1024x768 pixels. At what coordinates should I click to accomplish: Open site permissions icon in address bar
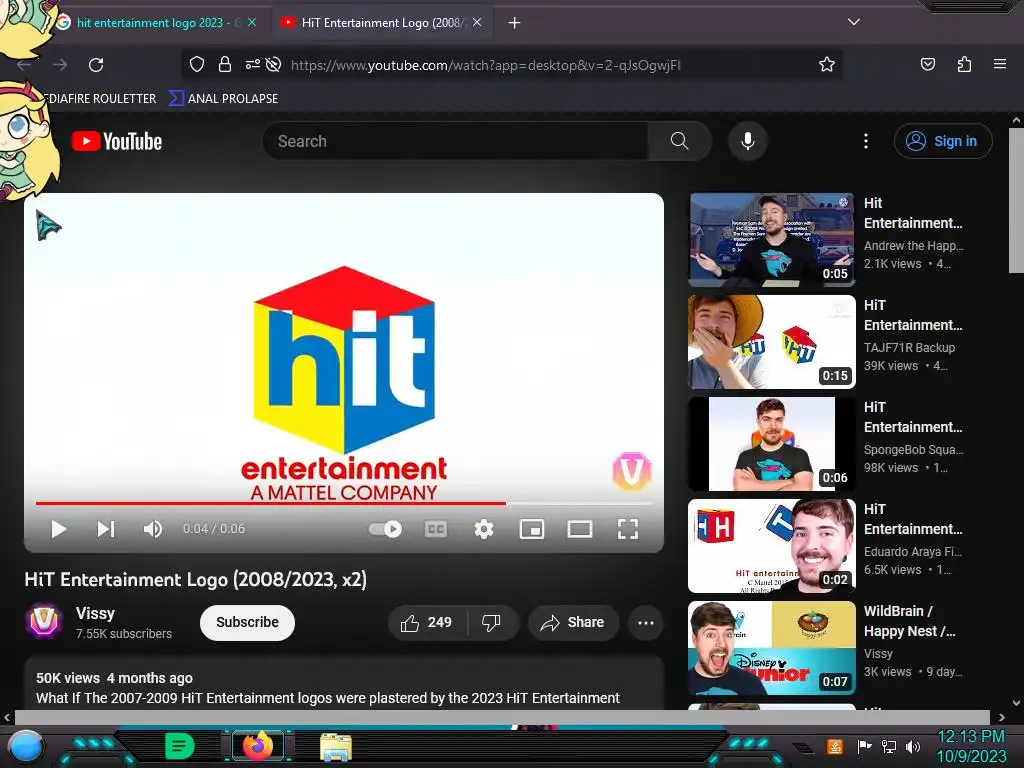click(253, 65)
